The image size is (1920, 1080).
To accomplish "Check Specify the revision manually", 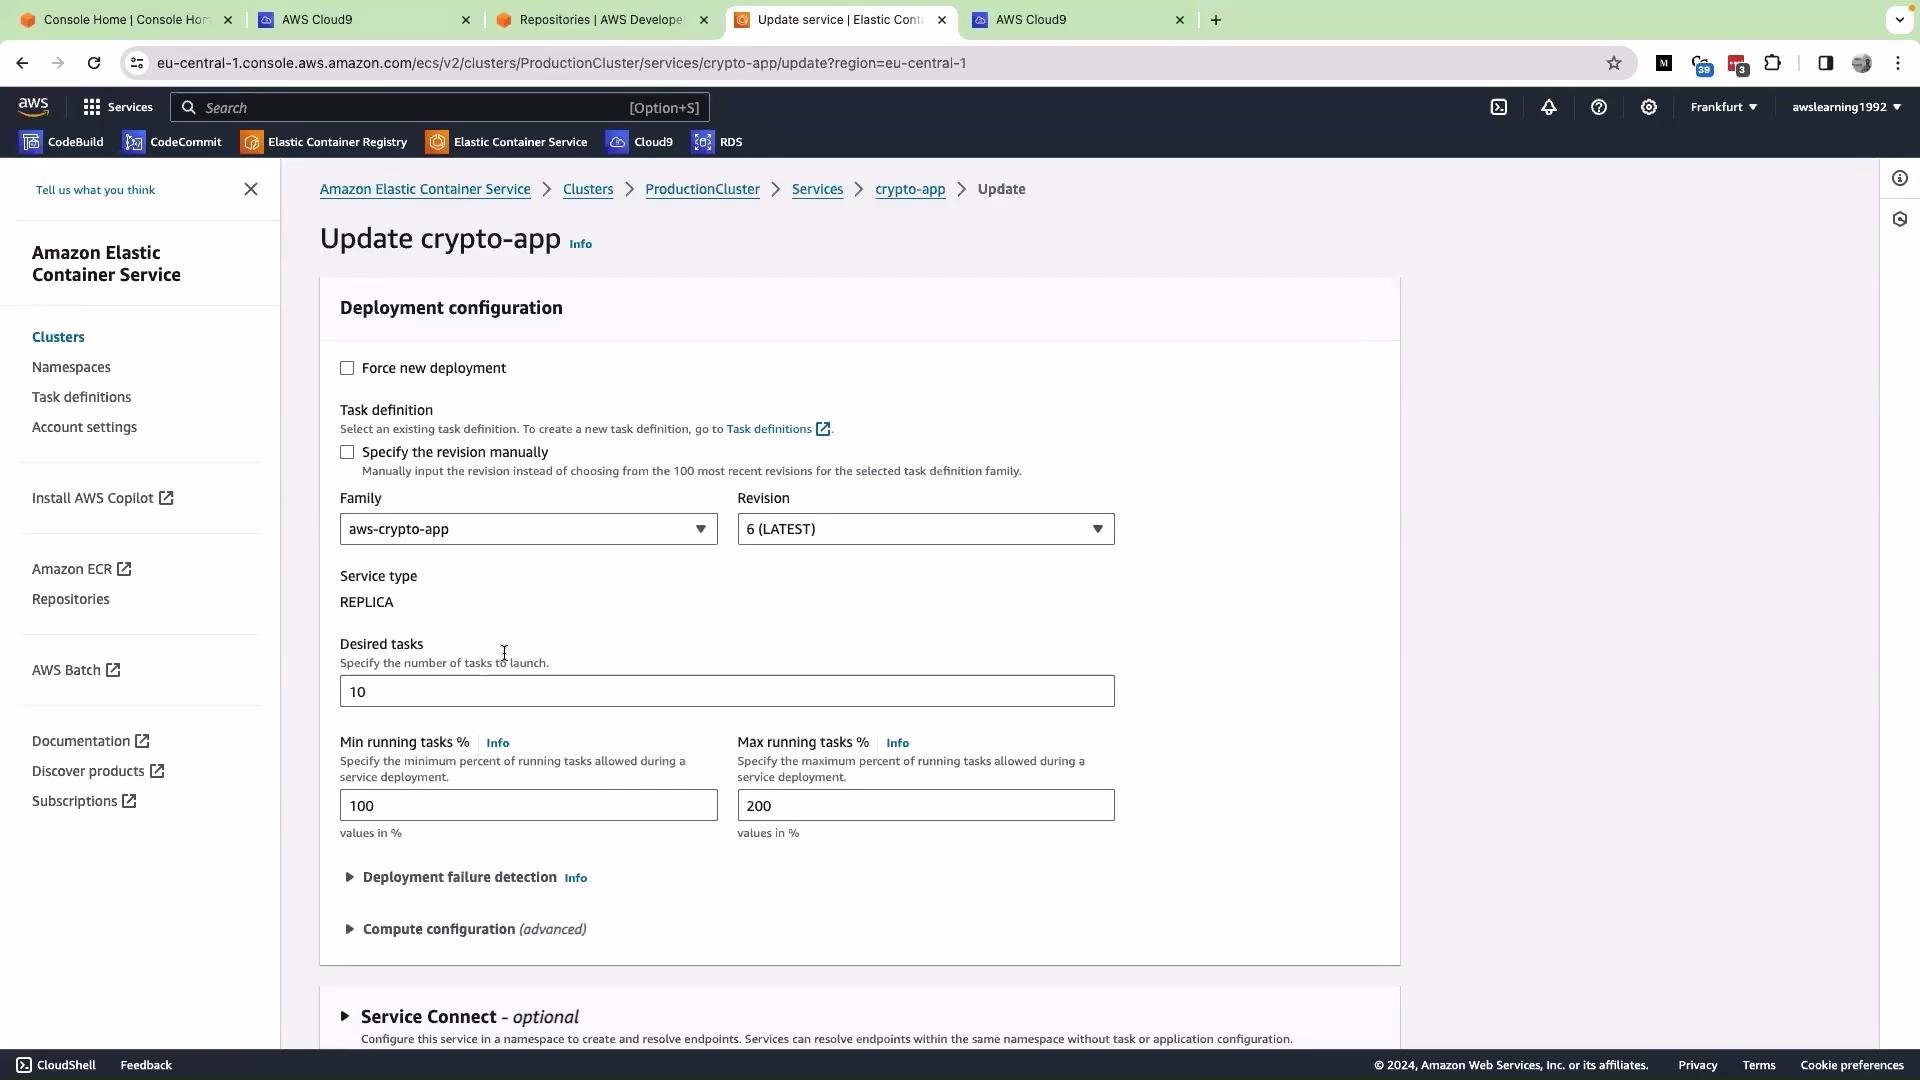I will coord(347,452).
